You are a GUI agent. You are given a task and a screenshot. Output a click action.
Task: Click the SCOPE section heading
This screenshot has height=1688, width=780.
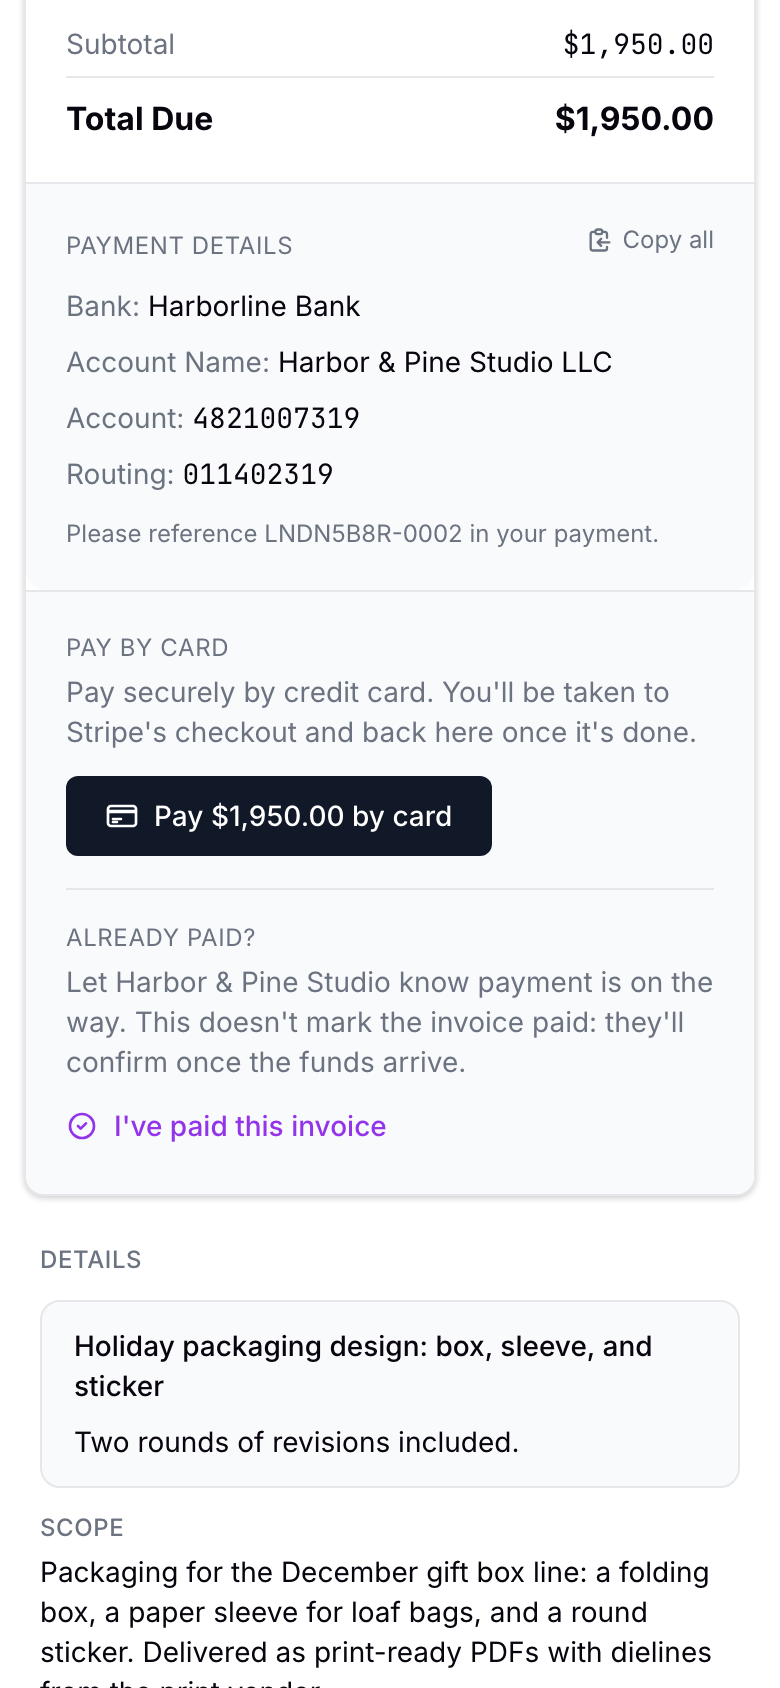tap(82, 1528)
